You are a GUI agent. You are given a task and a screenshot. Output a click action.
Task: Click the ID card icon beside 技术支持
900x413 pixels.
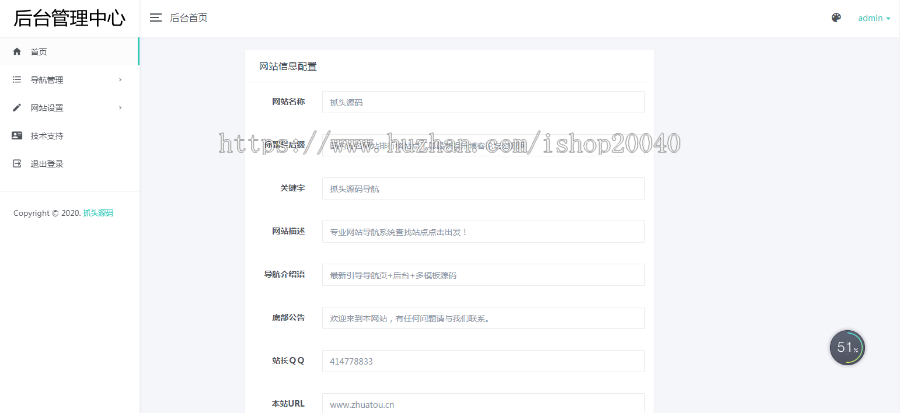point(17,135)
